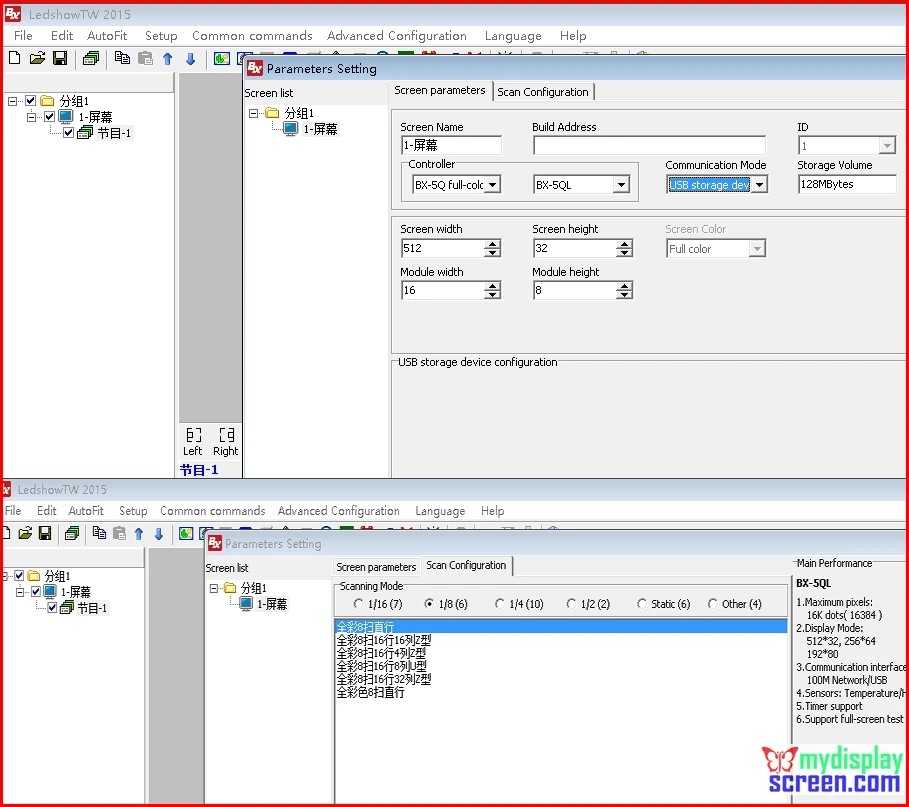This screenshot has width=909, height=807.
Task: Toggle 节目-1 checkbox in upper window tree
Action: pos(68,133)
